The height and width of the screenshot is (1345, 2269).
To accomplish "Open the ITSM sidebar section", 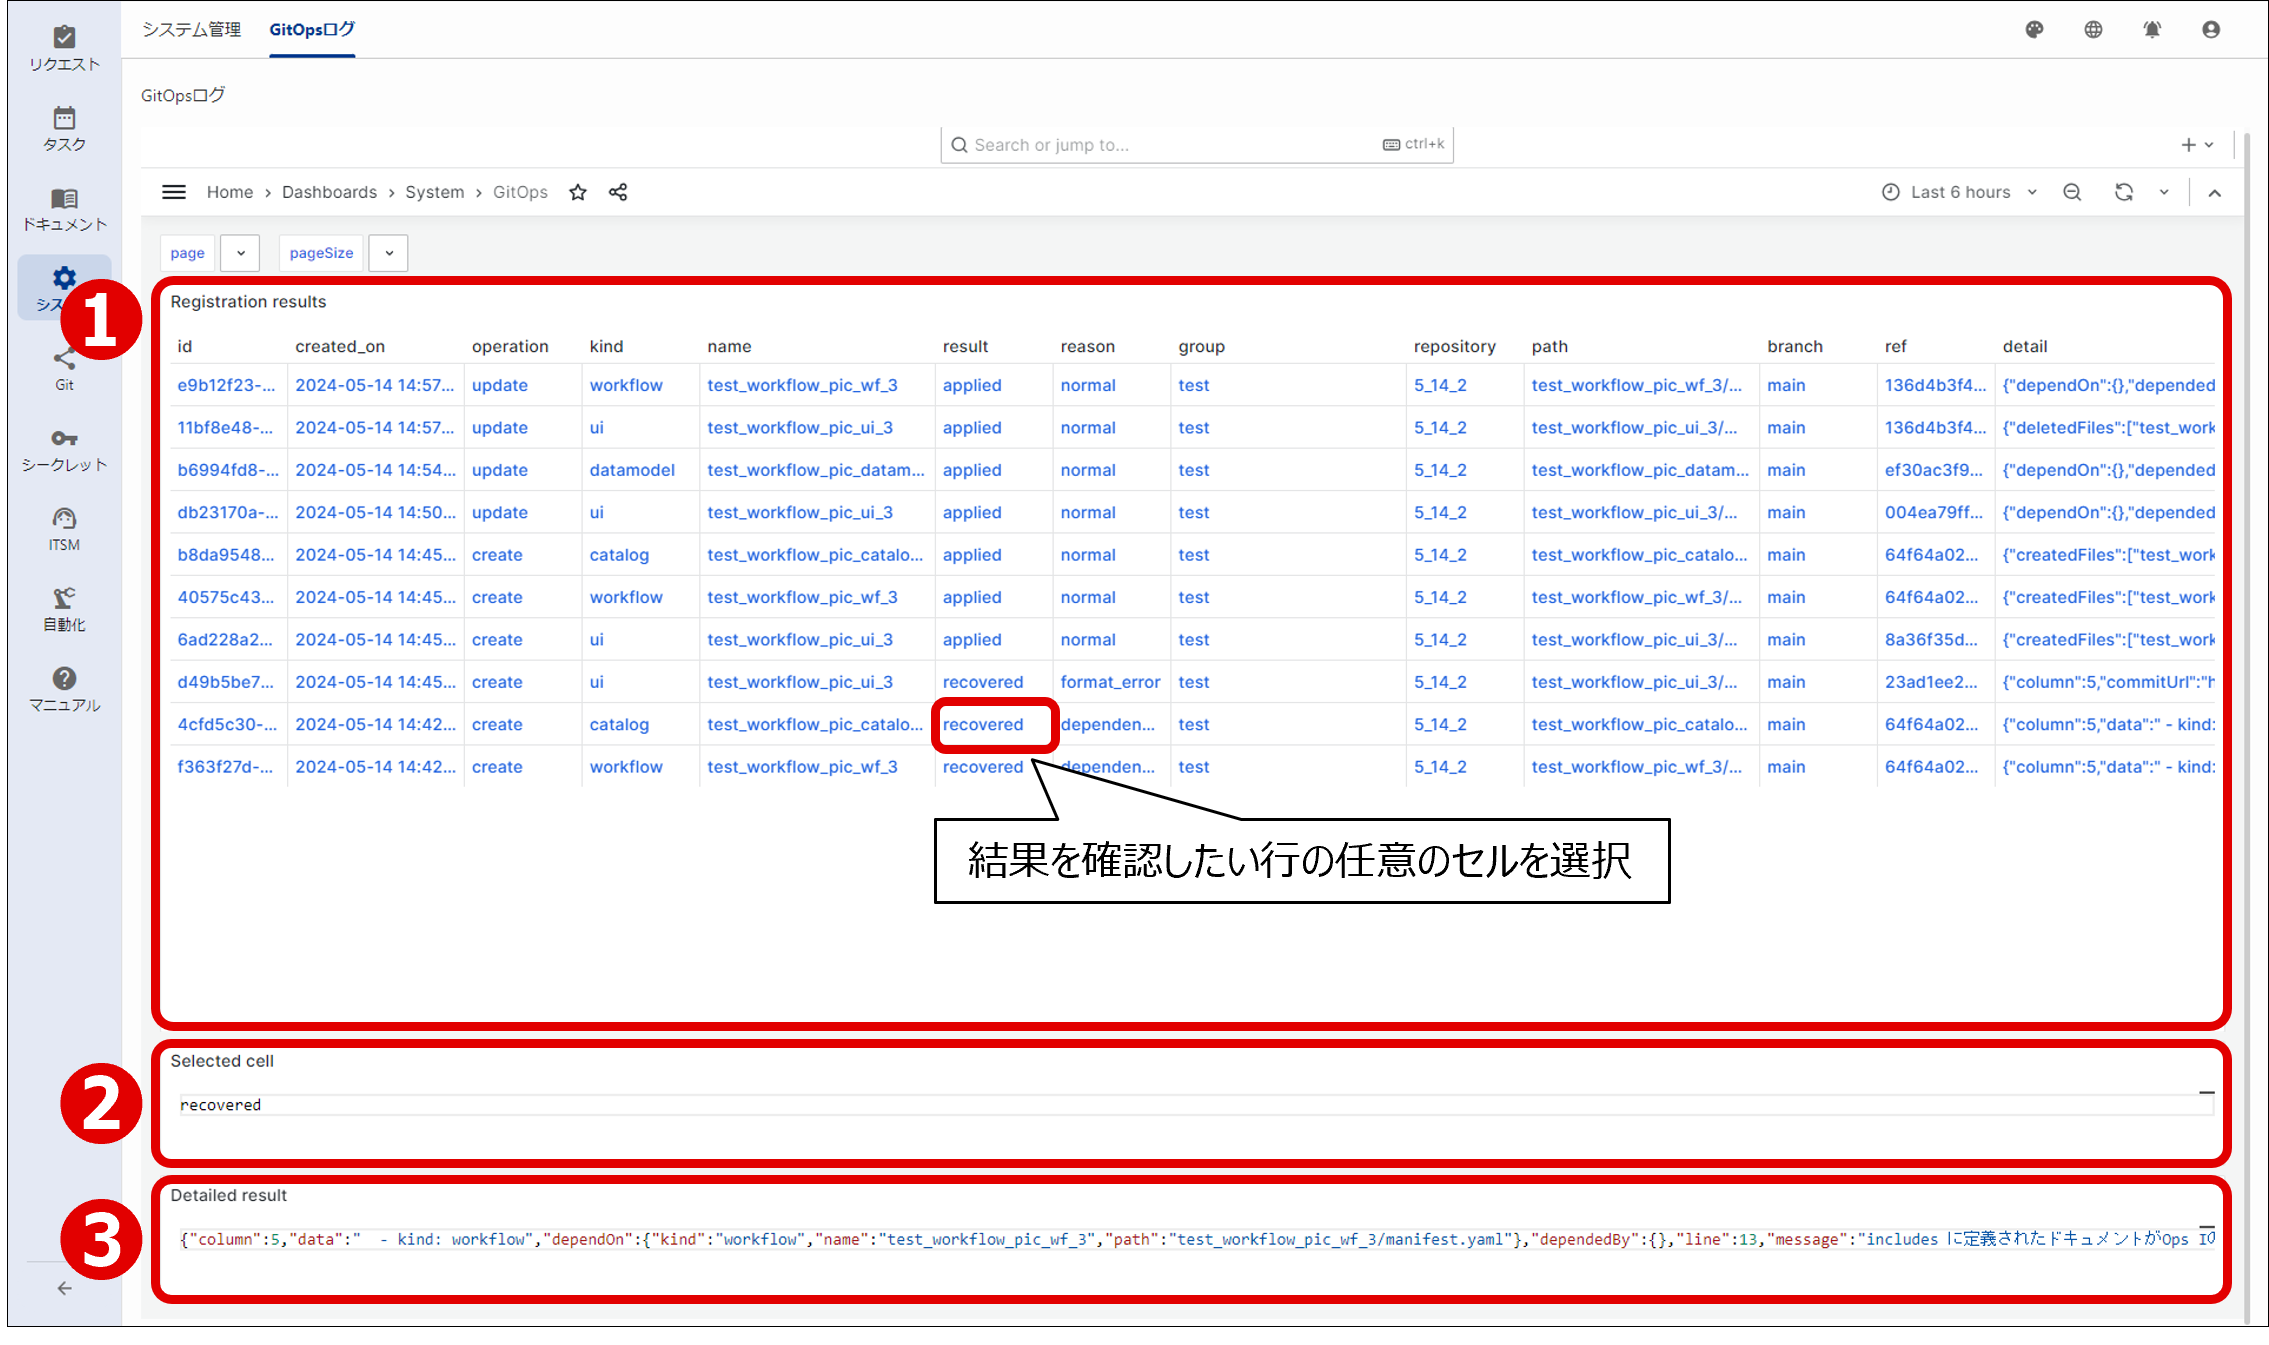I will (x=63, y=528).
